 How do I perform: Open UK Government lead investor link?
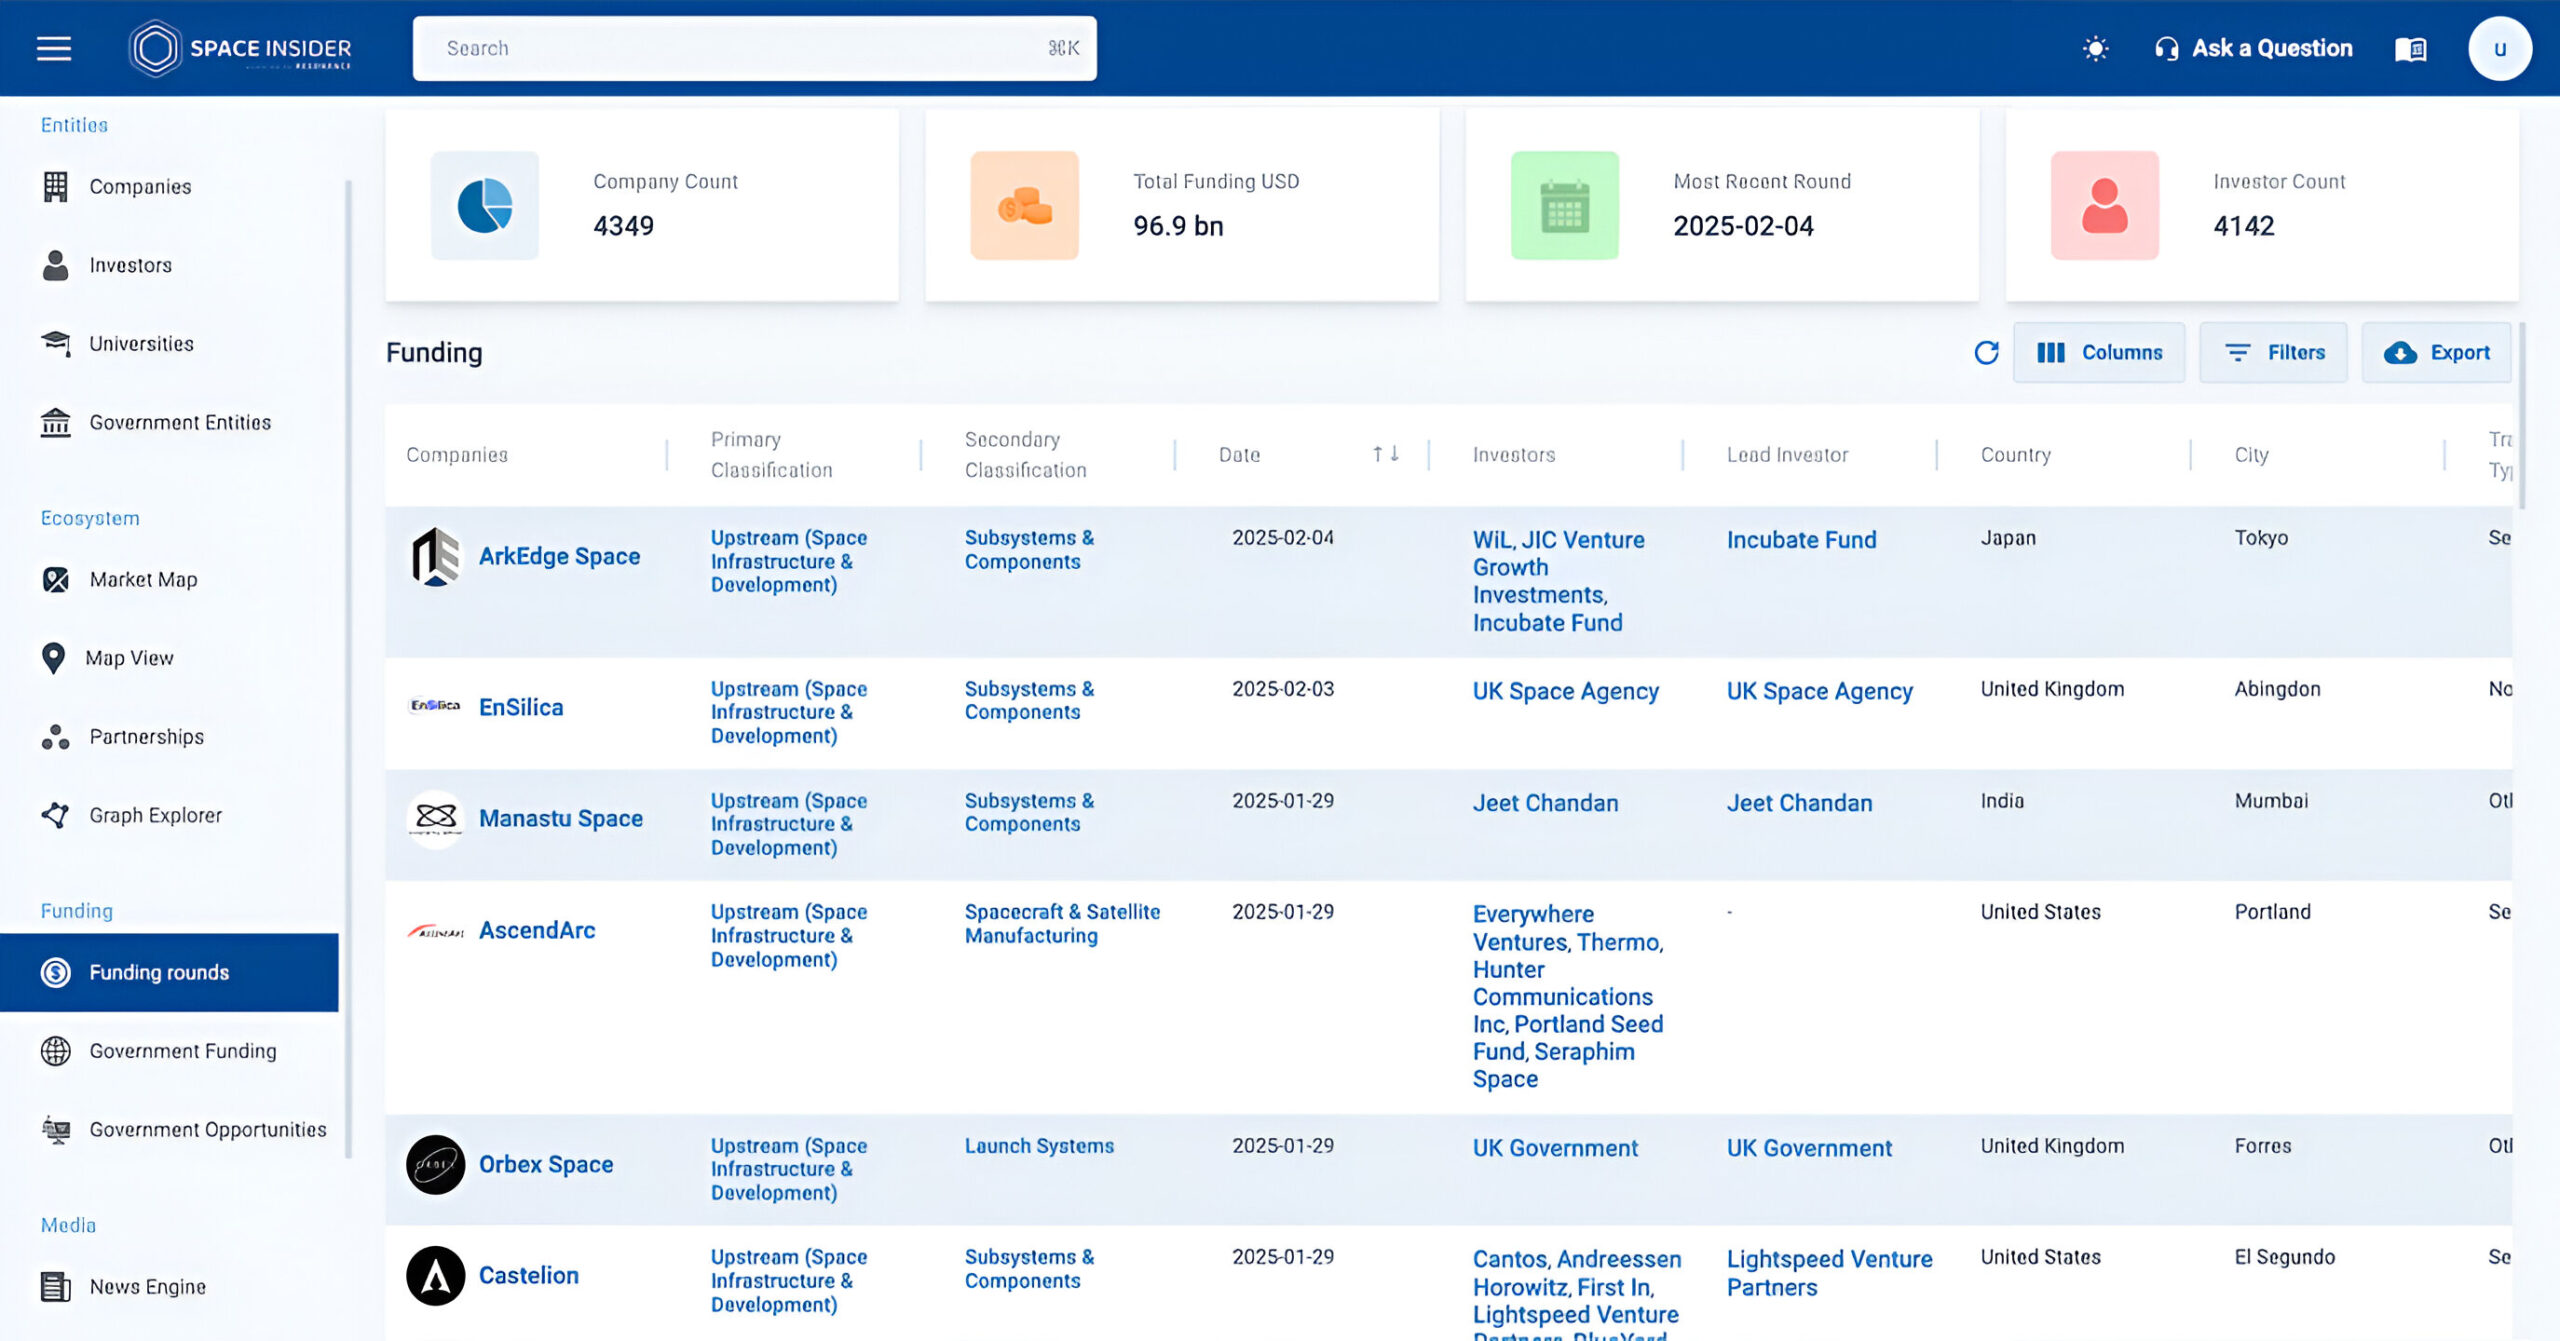pyautogui.click(x=1809, y=1148)
